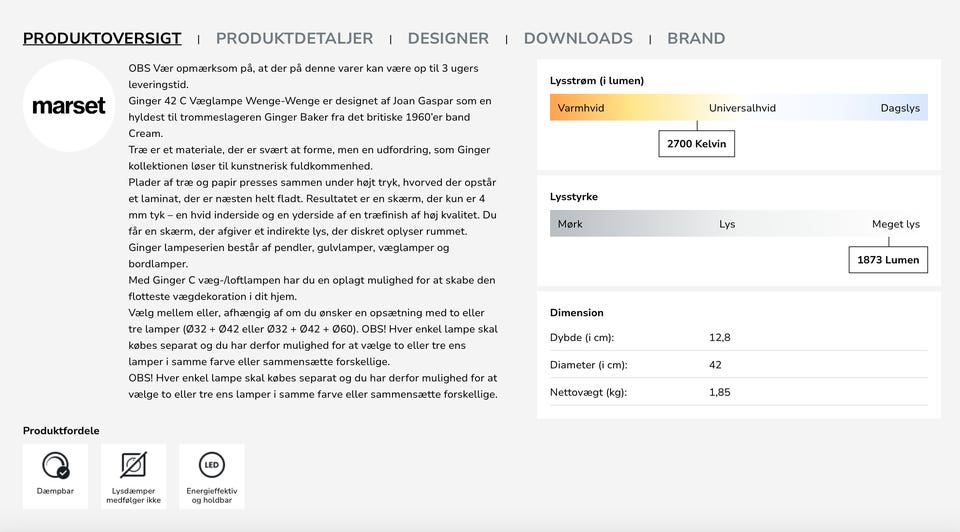The image size is (960, 532).
Task: Click the Lysstrøm (i lumen) heading
Action: pyautogui.click(x=597, y=81)
